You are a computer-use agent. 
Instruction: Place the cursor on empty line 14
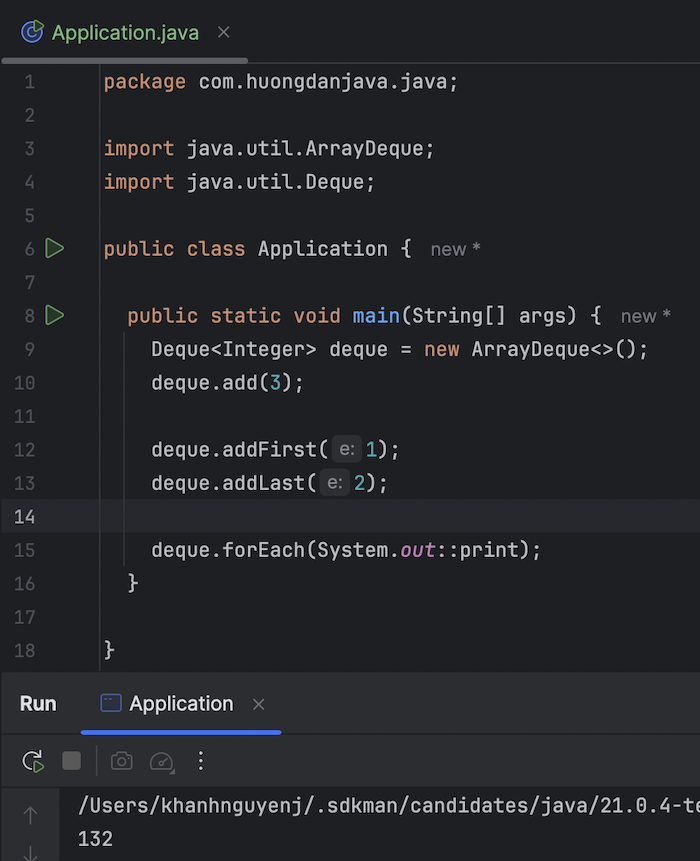click(x=400, y=516)
